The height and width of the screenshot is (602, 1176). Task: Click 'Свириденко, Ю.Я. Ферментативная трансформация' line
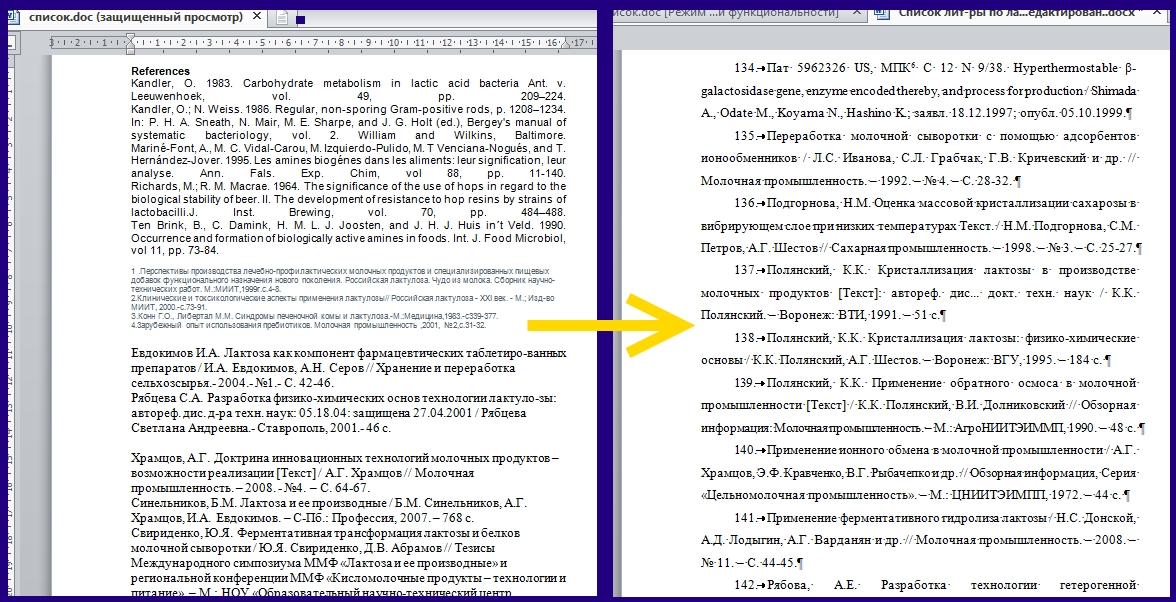tap(326, 533)
